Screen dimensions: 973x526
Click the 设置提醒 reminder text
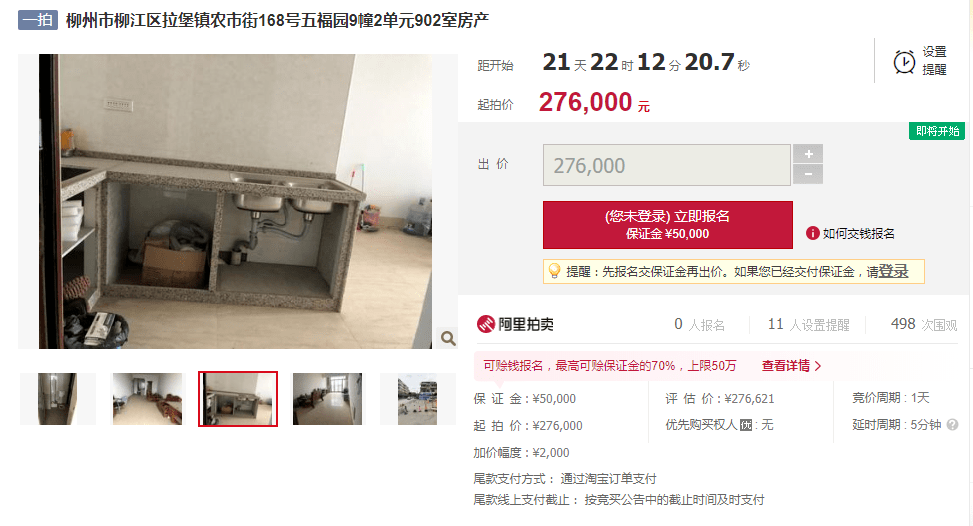coord(935,61)
